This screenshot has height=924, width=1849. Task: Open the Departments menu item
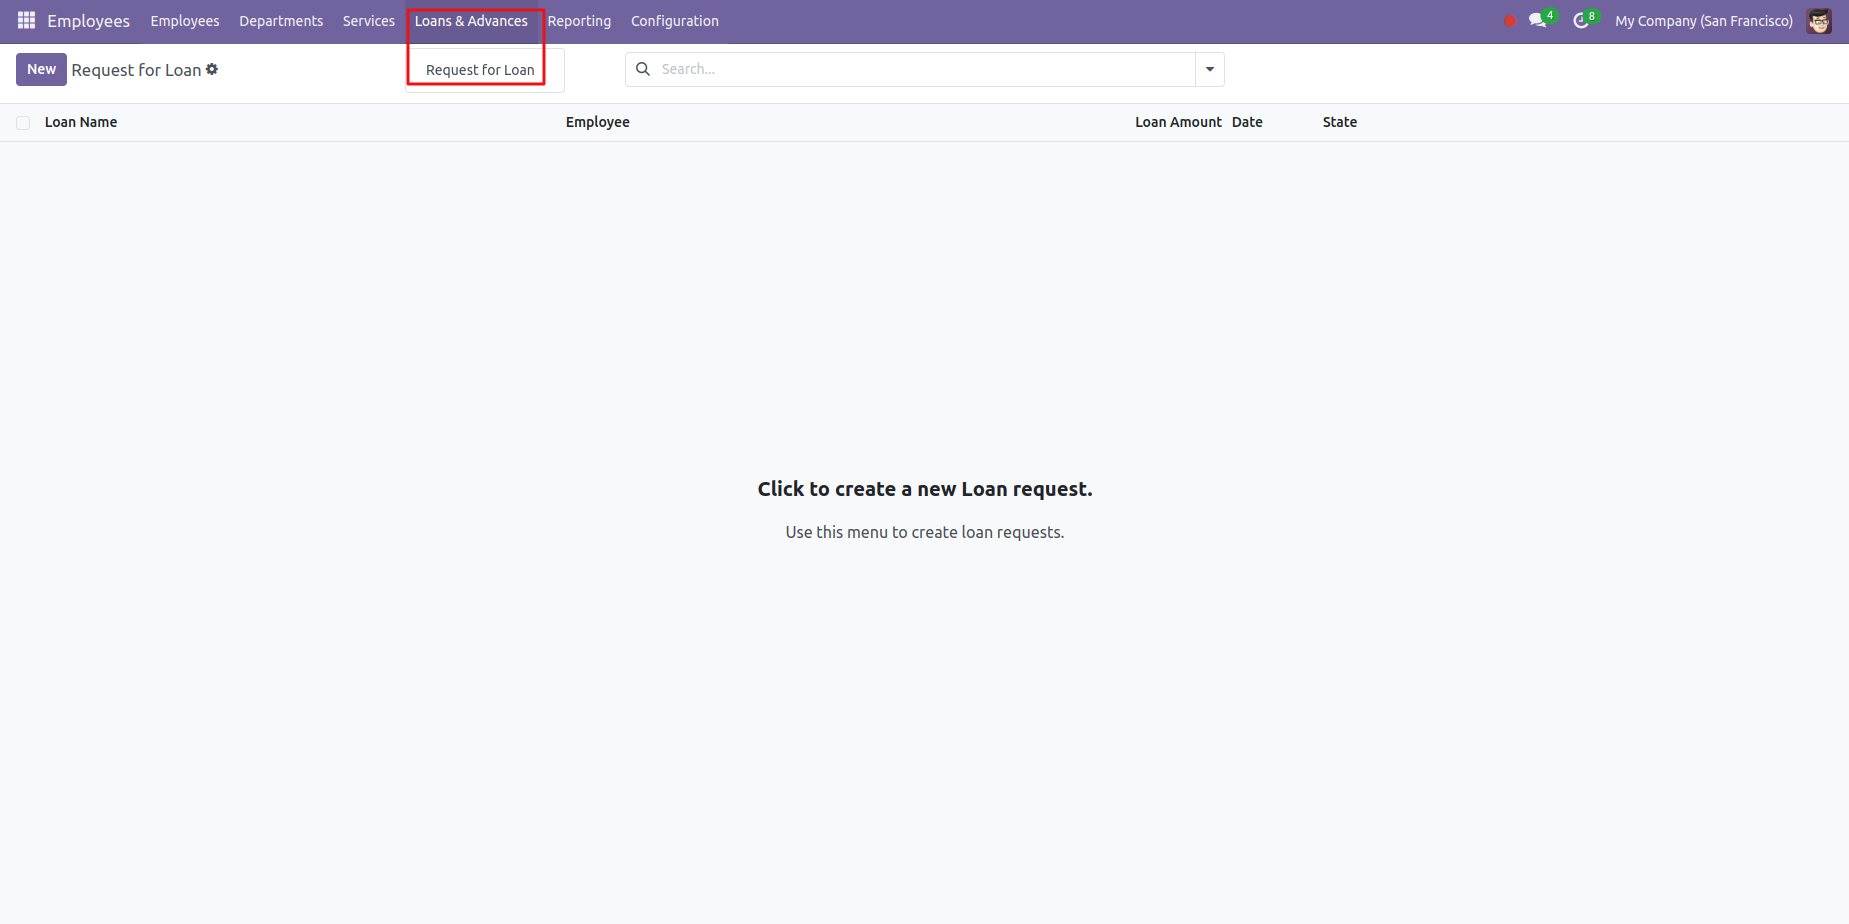(x=281, y=21)
